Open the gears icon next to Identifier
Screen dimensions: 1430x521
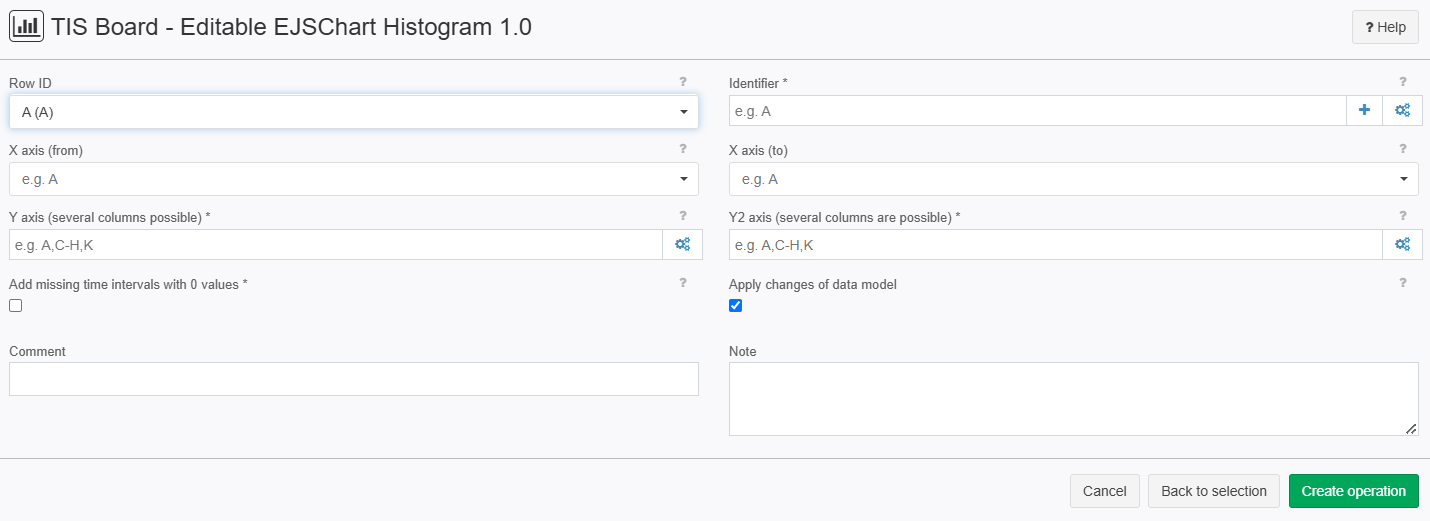[x=1402, y=111]
